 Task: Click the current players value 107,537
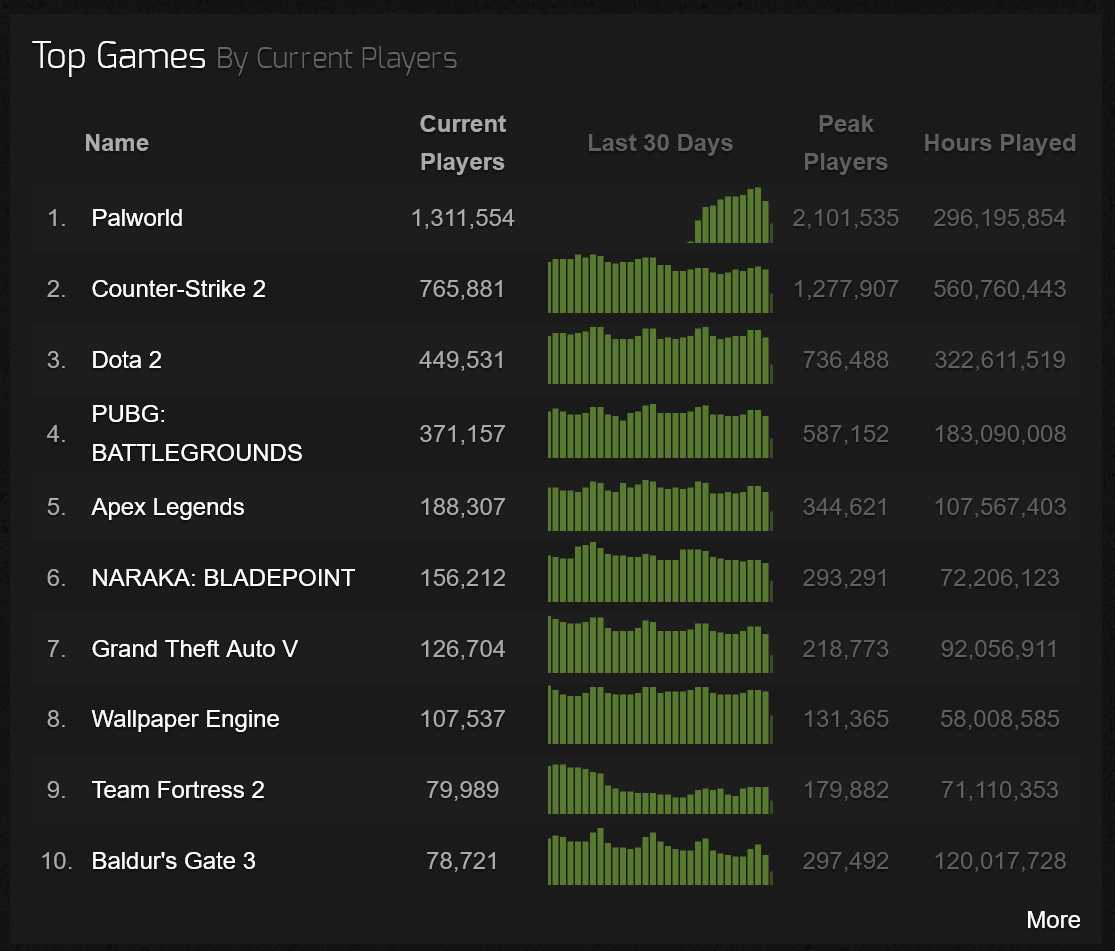462,718
